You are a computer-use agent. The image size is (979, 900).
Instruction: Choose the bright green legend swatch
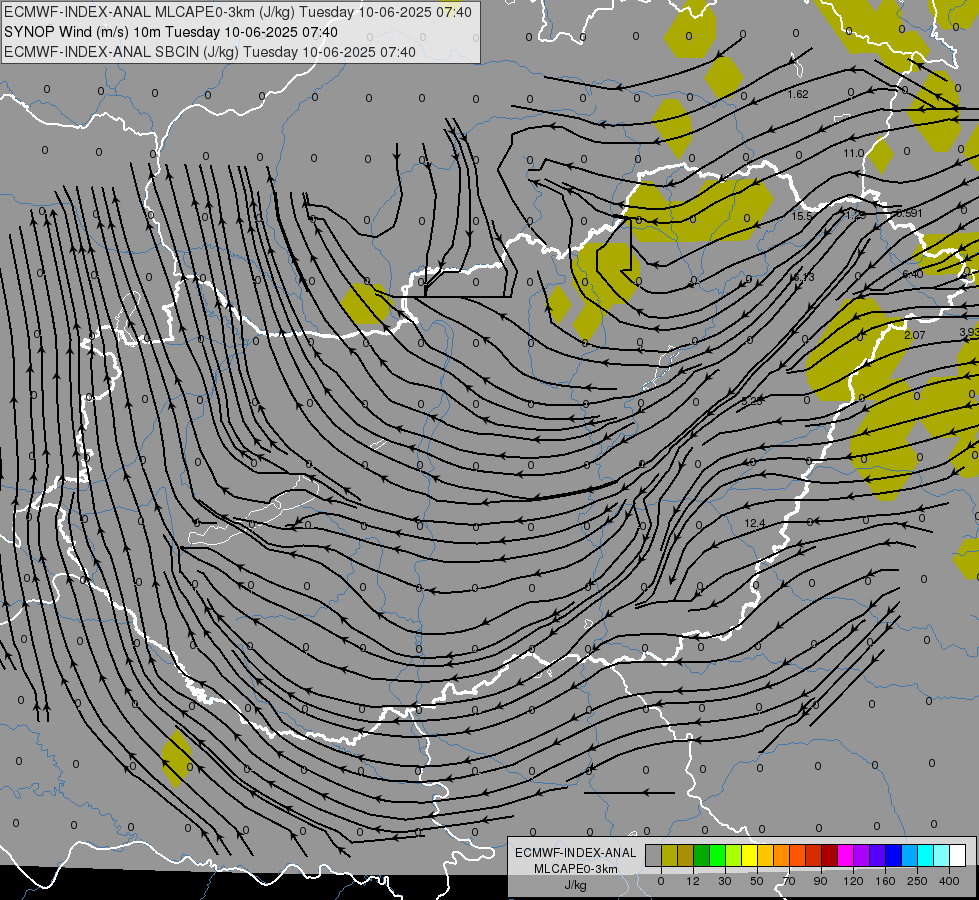[x=718, y=855]
